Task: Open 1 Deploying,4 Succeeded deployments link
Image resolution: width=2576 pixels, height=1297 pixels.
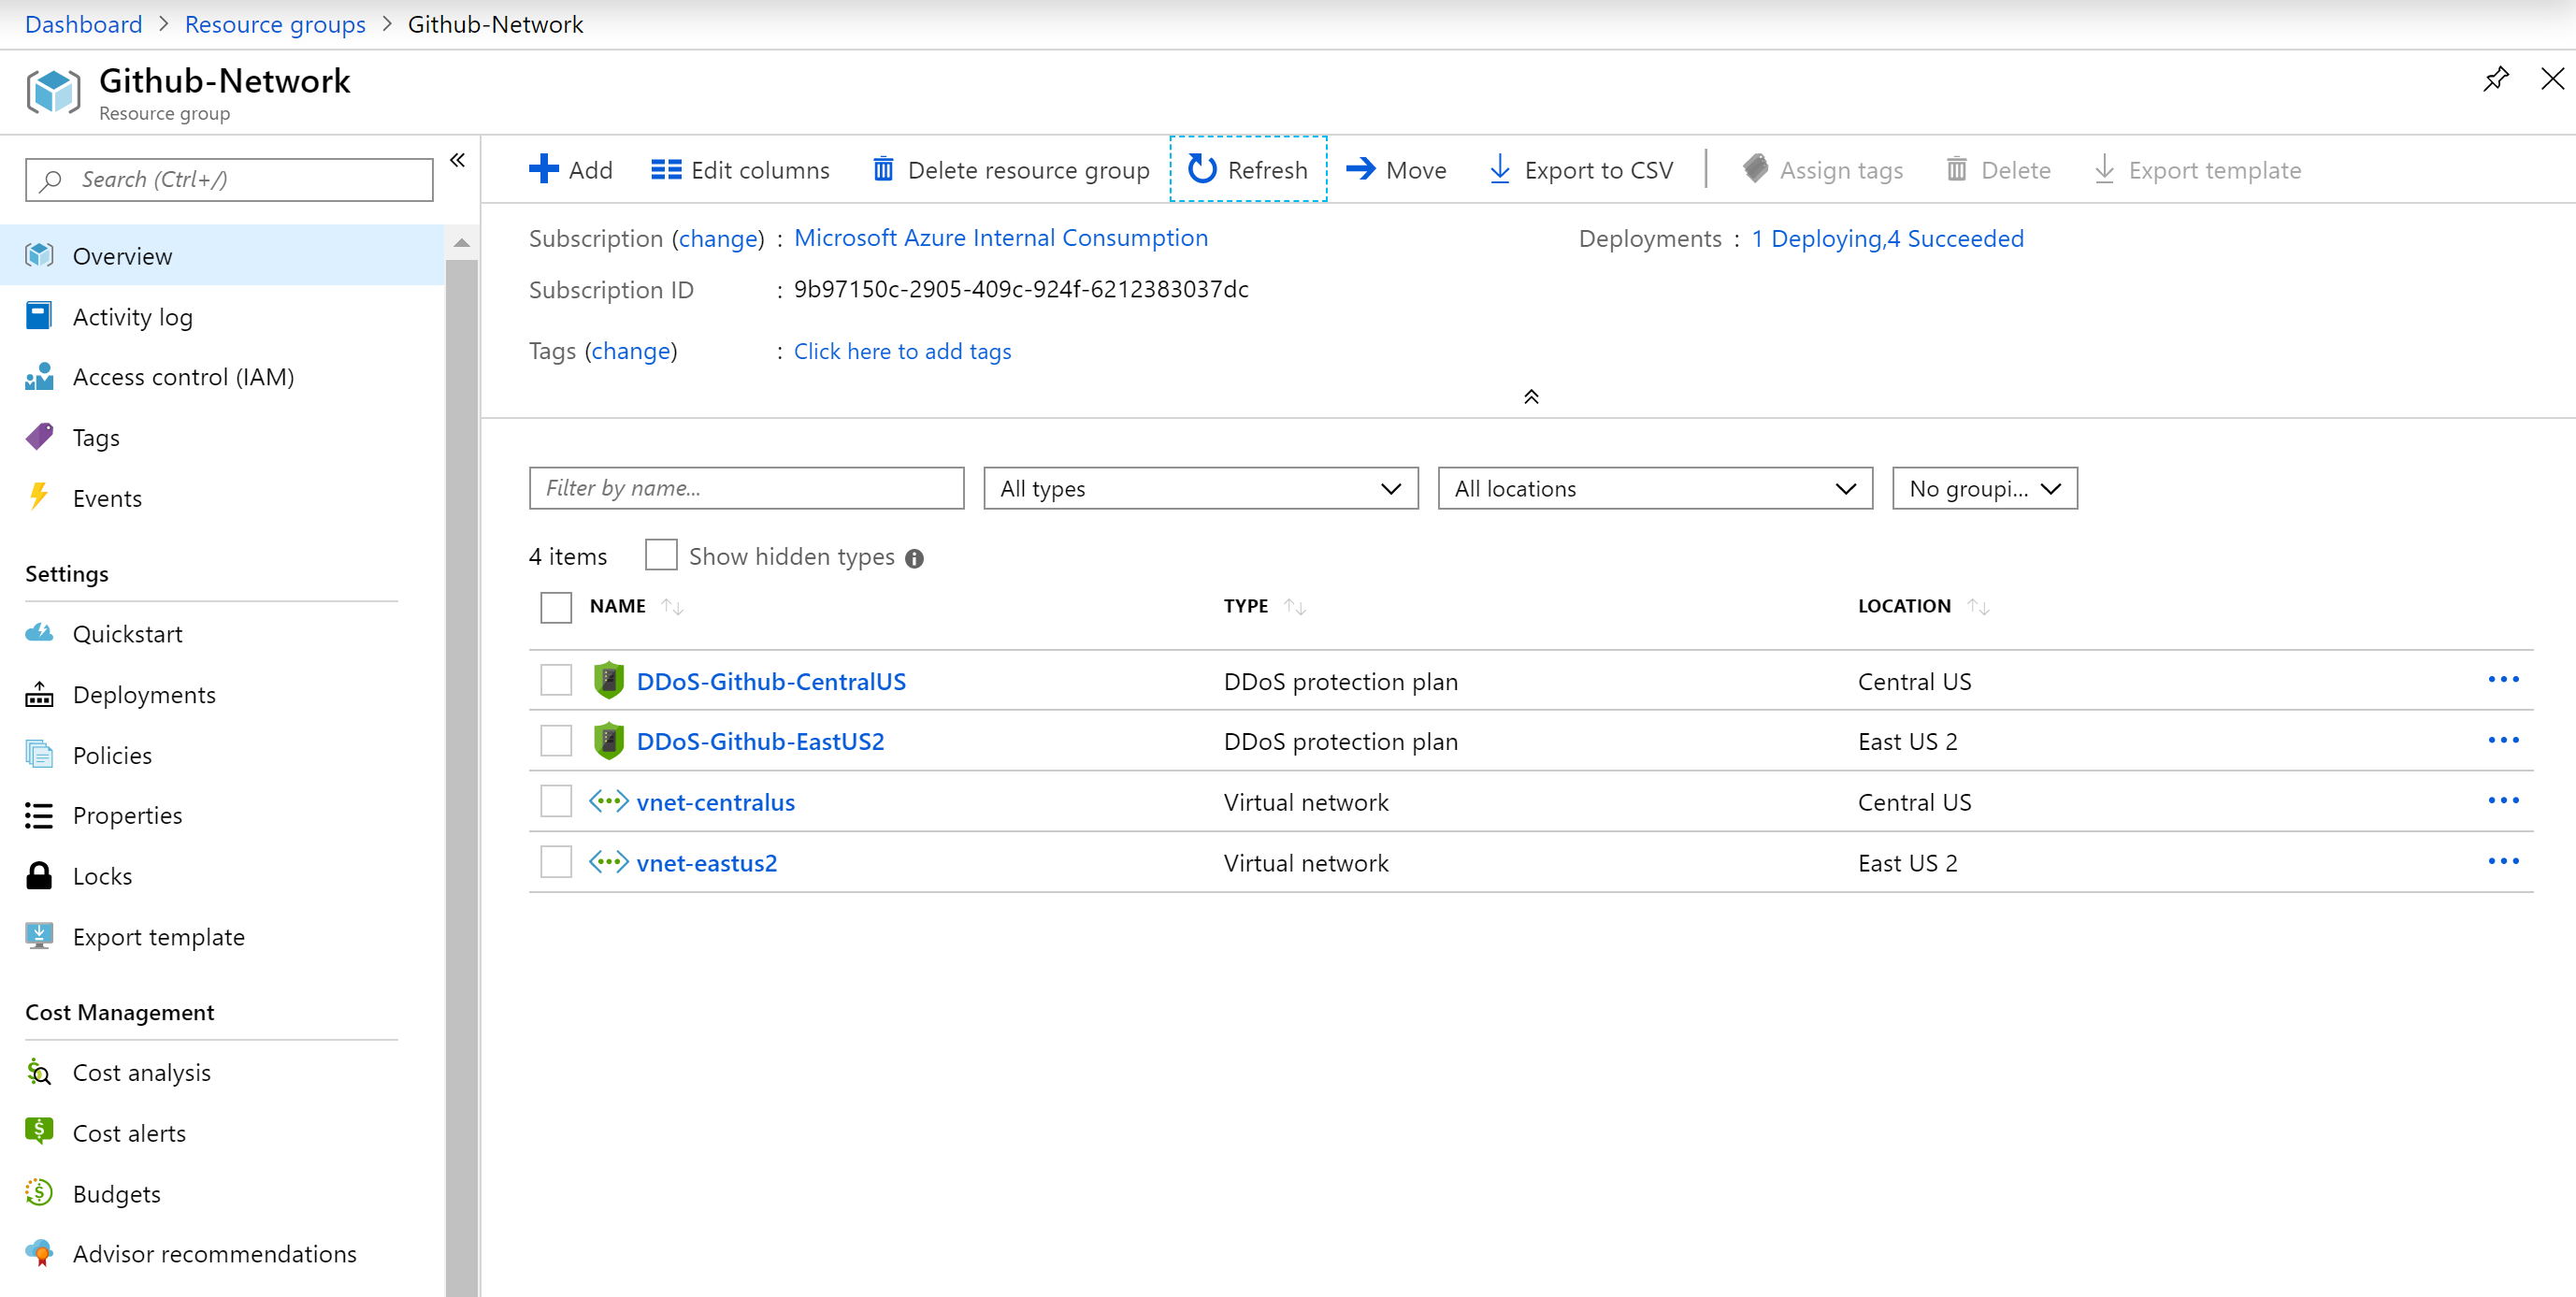Action: pos(1887,239)
